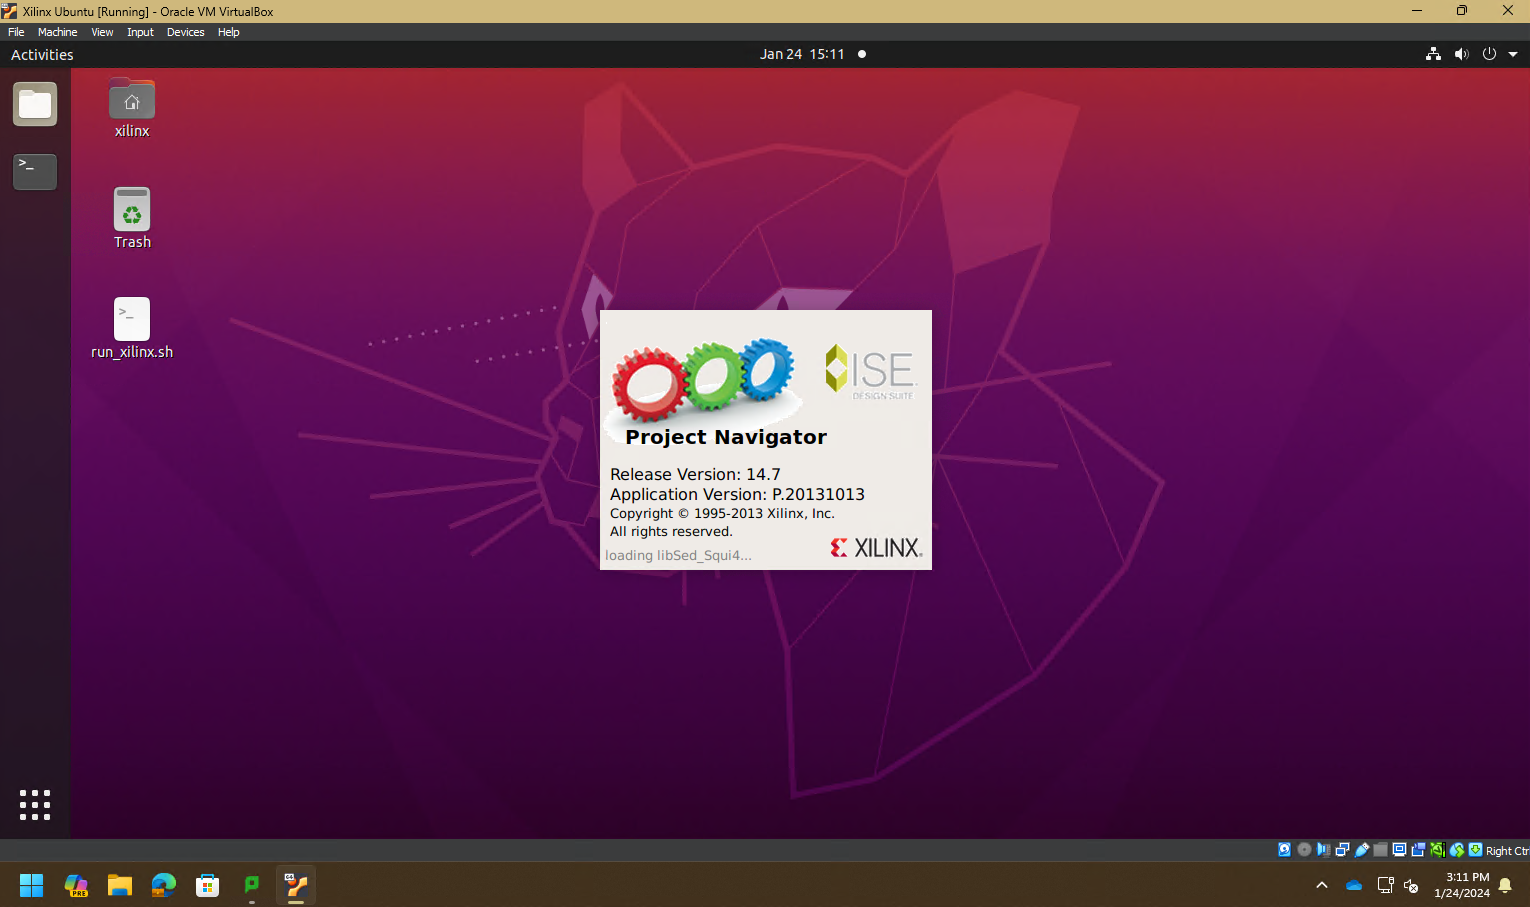Image resolution: width=1530 pixels, height=907 pixels.
Task: Show hidden tray icons chevron
Action: (1322, 885)
